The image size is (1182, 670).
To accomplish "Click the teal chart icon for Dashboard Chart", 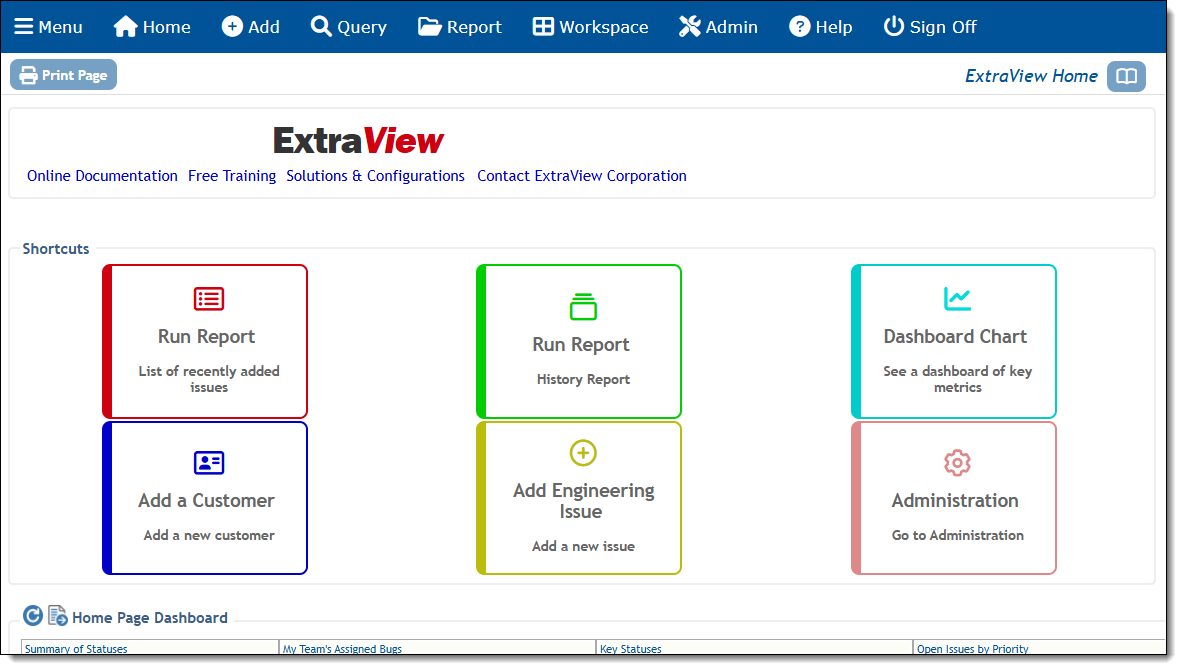I will tap(957, 299).
